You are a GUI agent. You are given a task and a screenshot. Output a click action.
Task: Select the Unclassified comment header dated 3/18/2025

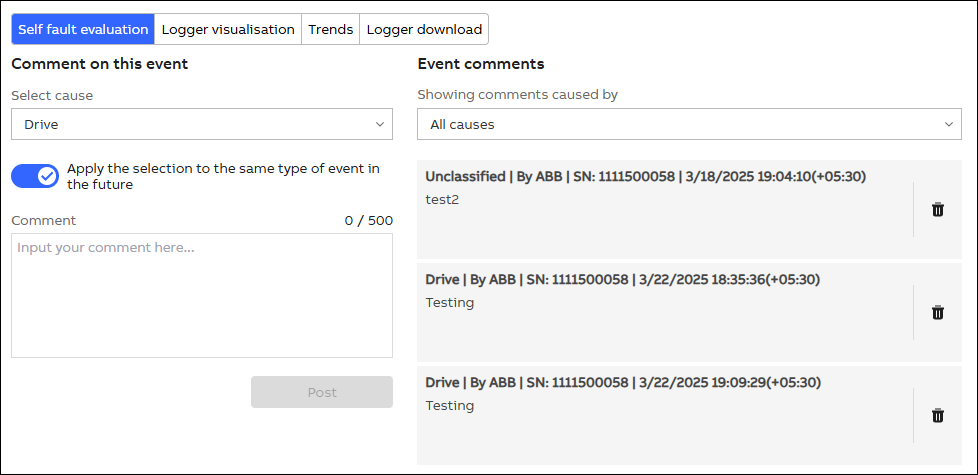click(x=645, y=176)
